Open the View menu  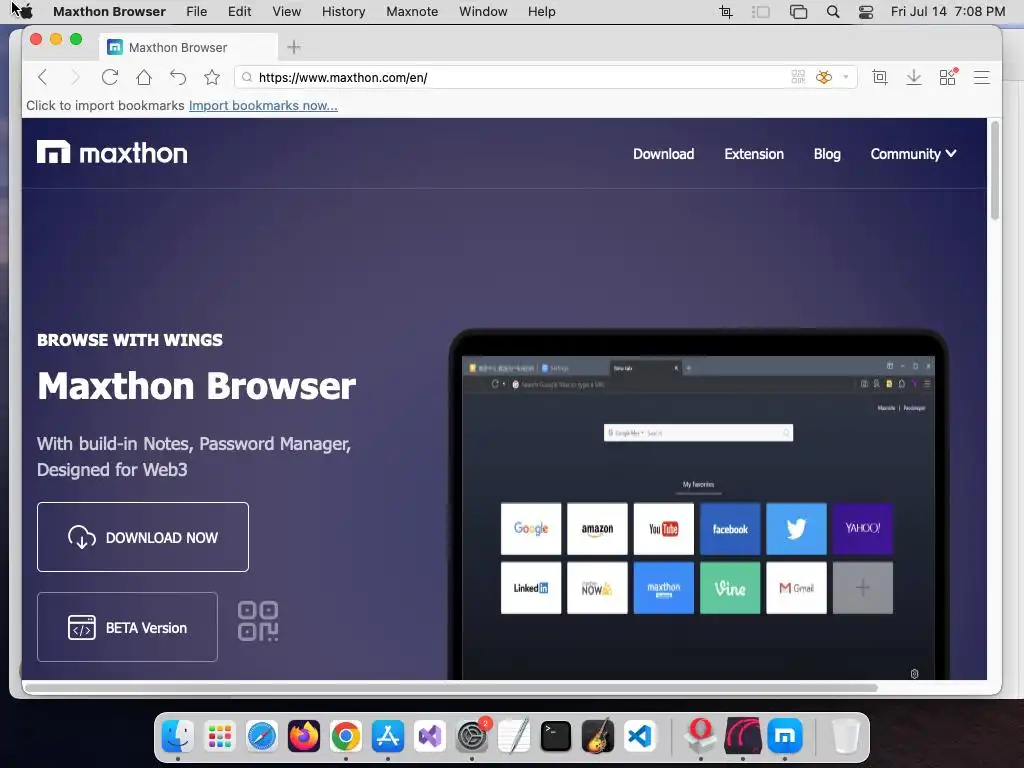287,12
